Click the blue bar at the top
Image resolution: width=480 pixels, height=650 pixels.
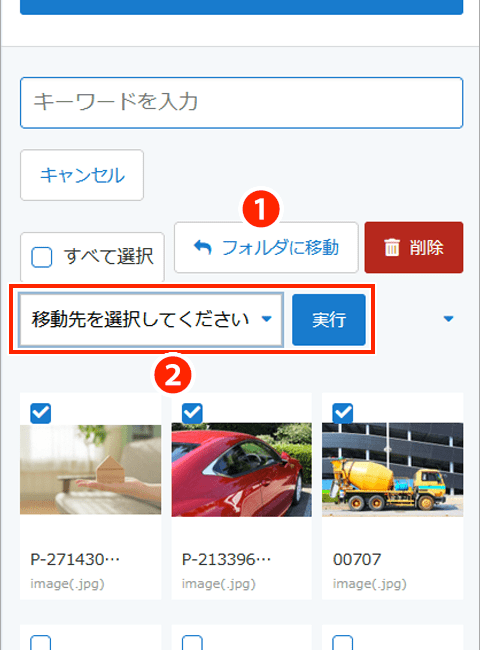coord(242,7)
